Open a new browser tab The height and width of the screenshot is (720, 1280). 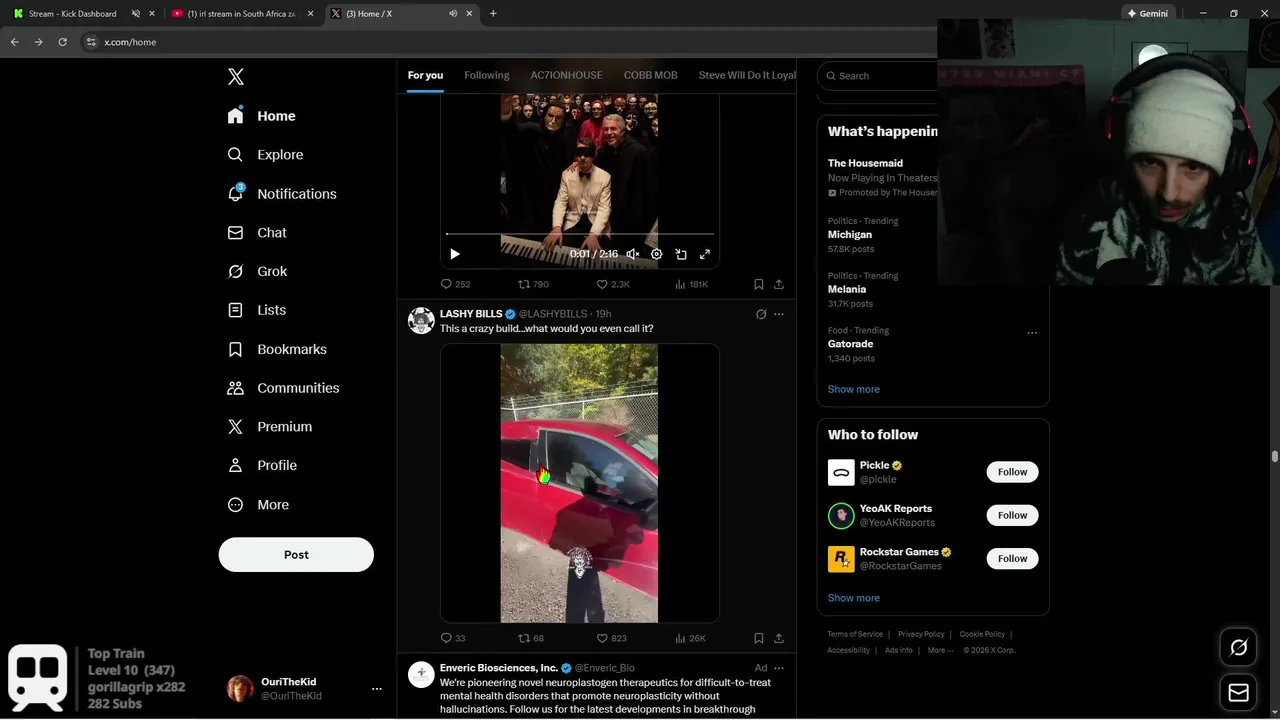coord(493,14)
